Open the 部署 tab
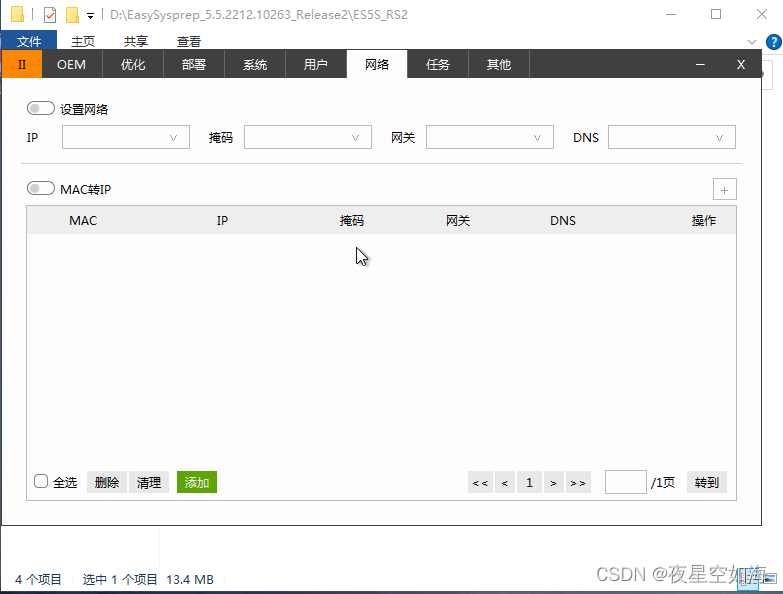 tap(194, 64)
